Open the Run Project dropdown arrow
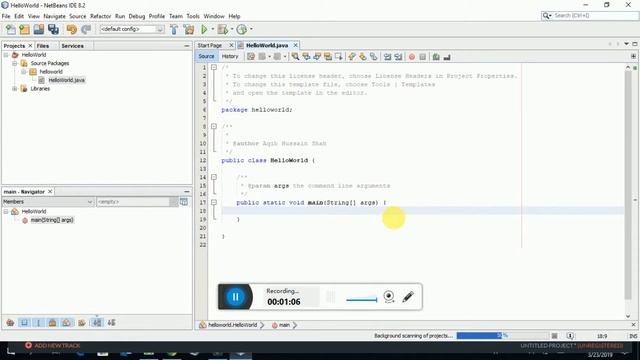This screenshot has width=640, height=360. pos(212,29)
